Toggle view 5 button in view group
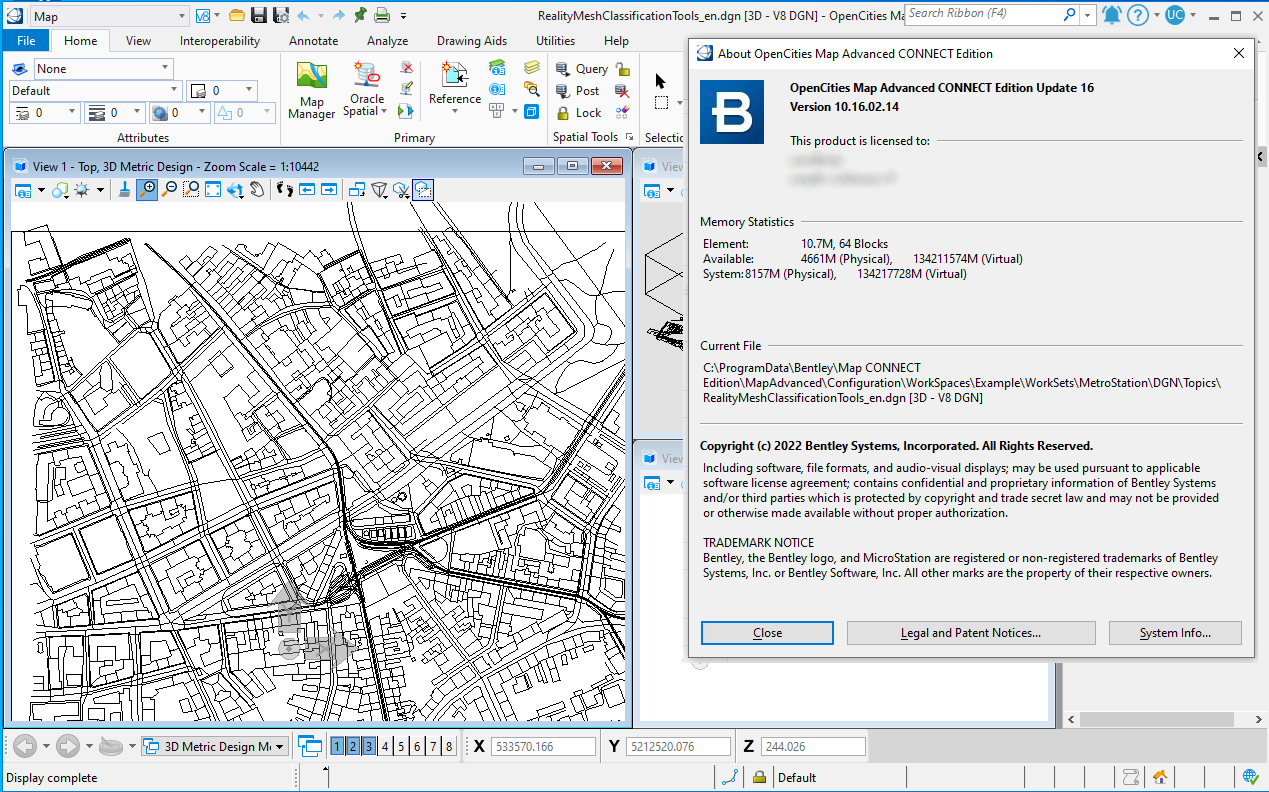1269x792 pixels. 401,746
